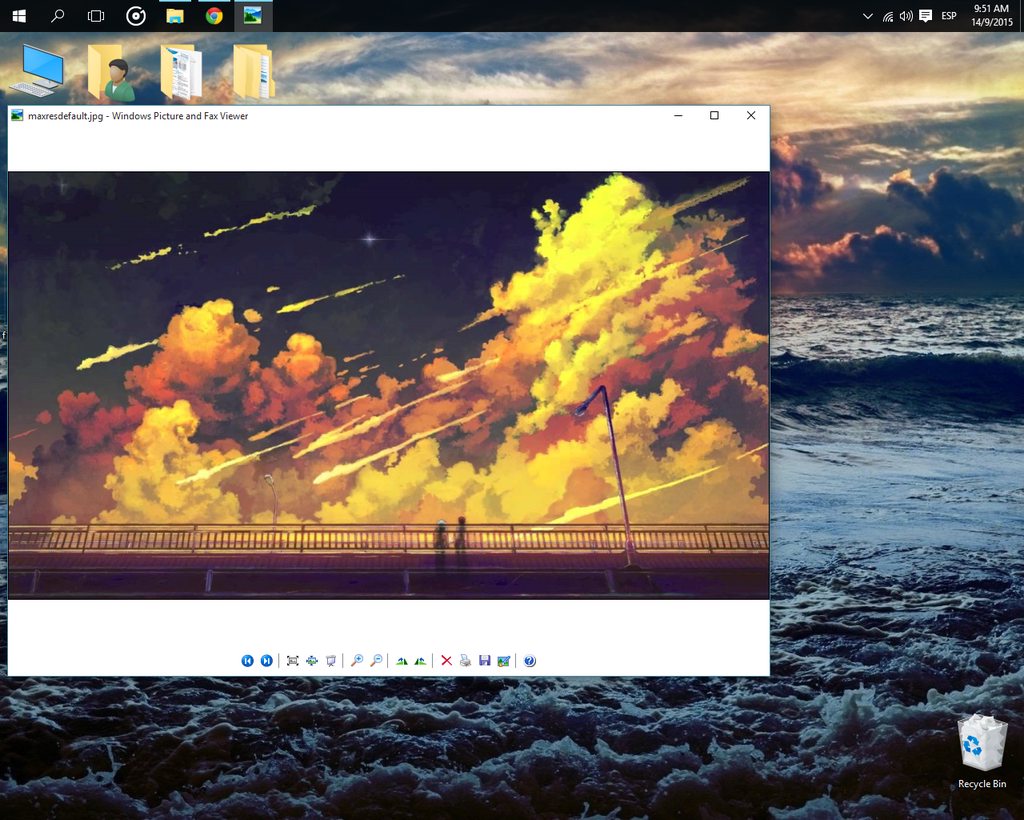Open the clock showing 9:51 AM
The image size is (1024, 820).
point(991,16)
